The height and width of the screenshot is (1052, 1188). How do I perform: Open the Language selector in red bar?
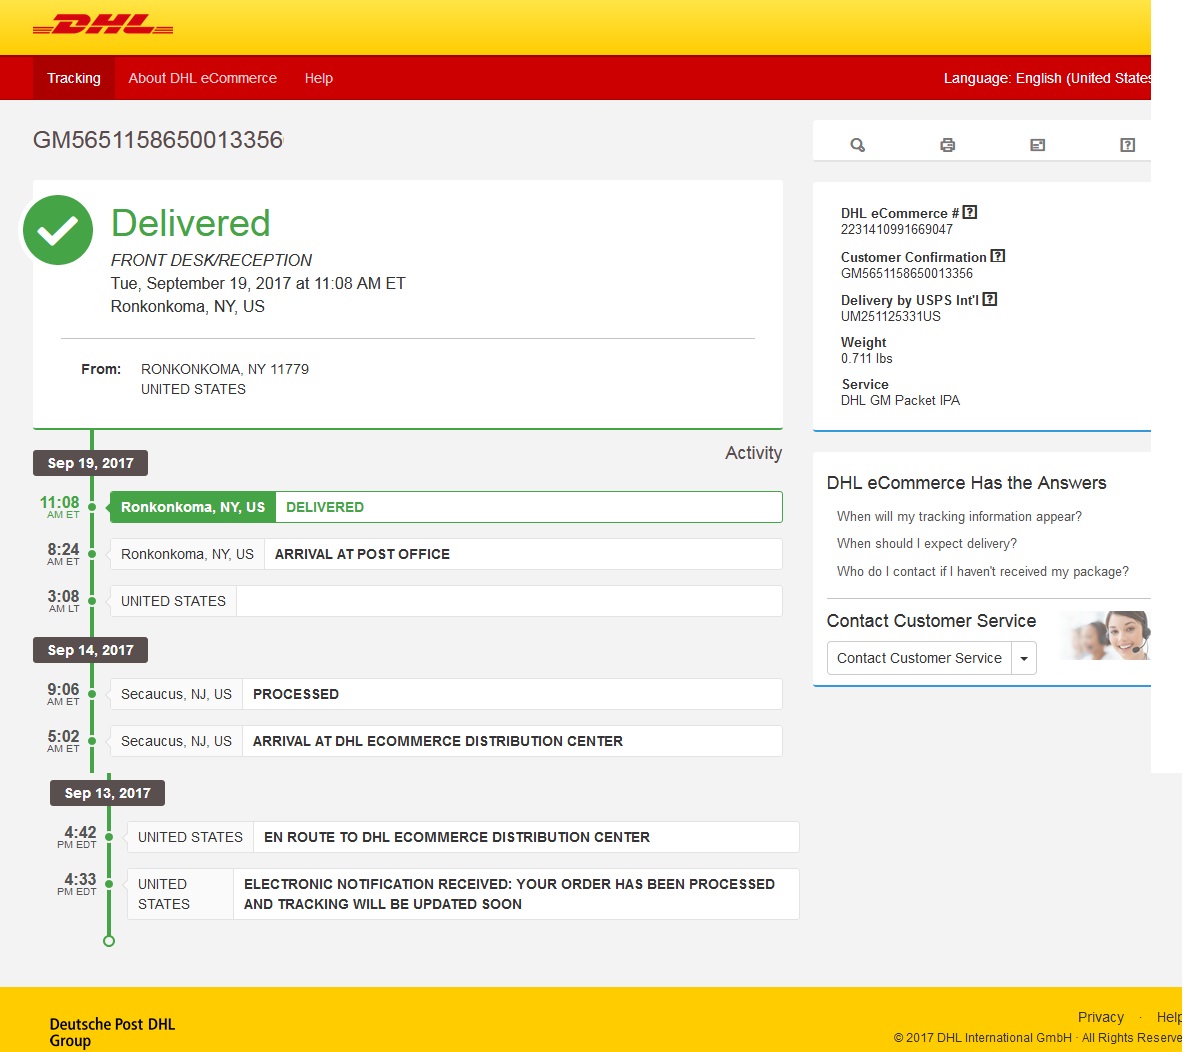pyautogui.click(x=1046, y=78)
